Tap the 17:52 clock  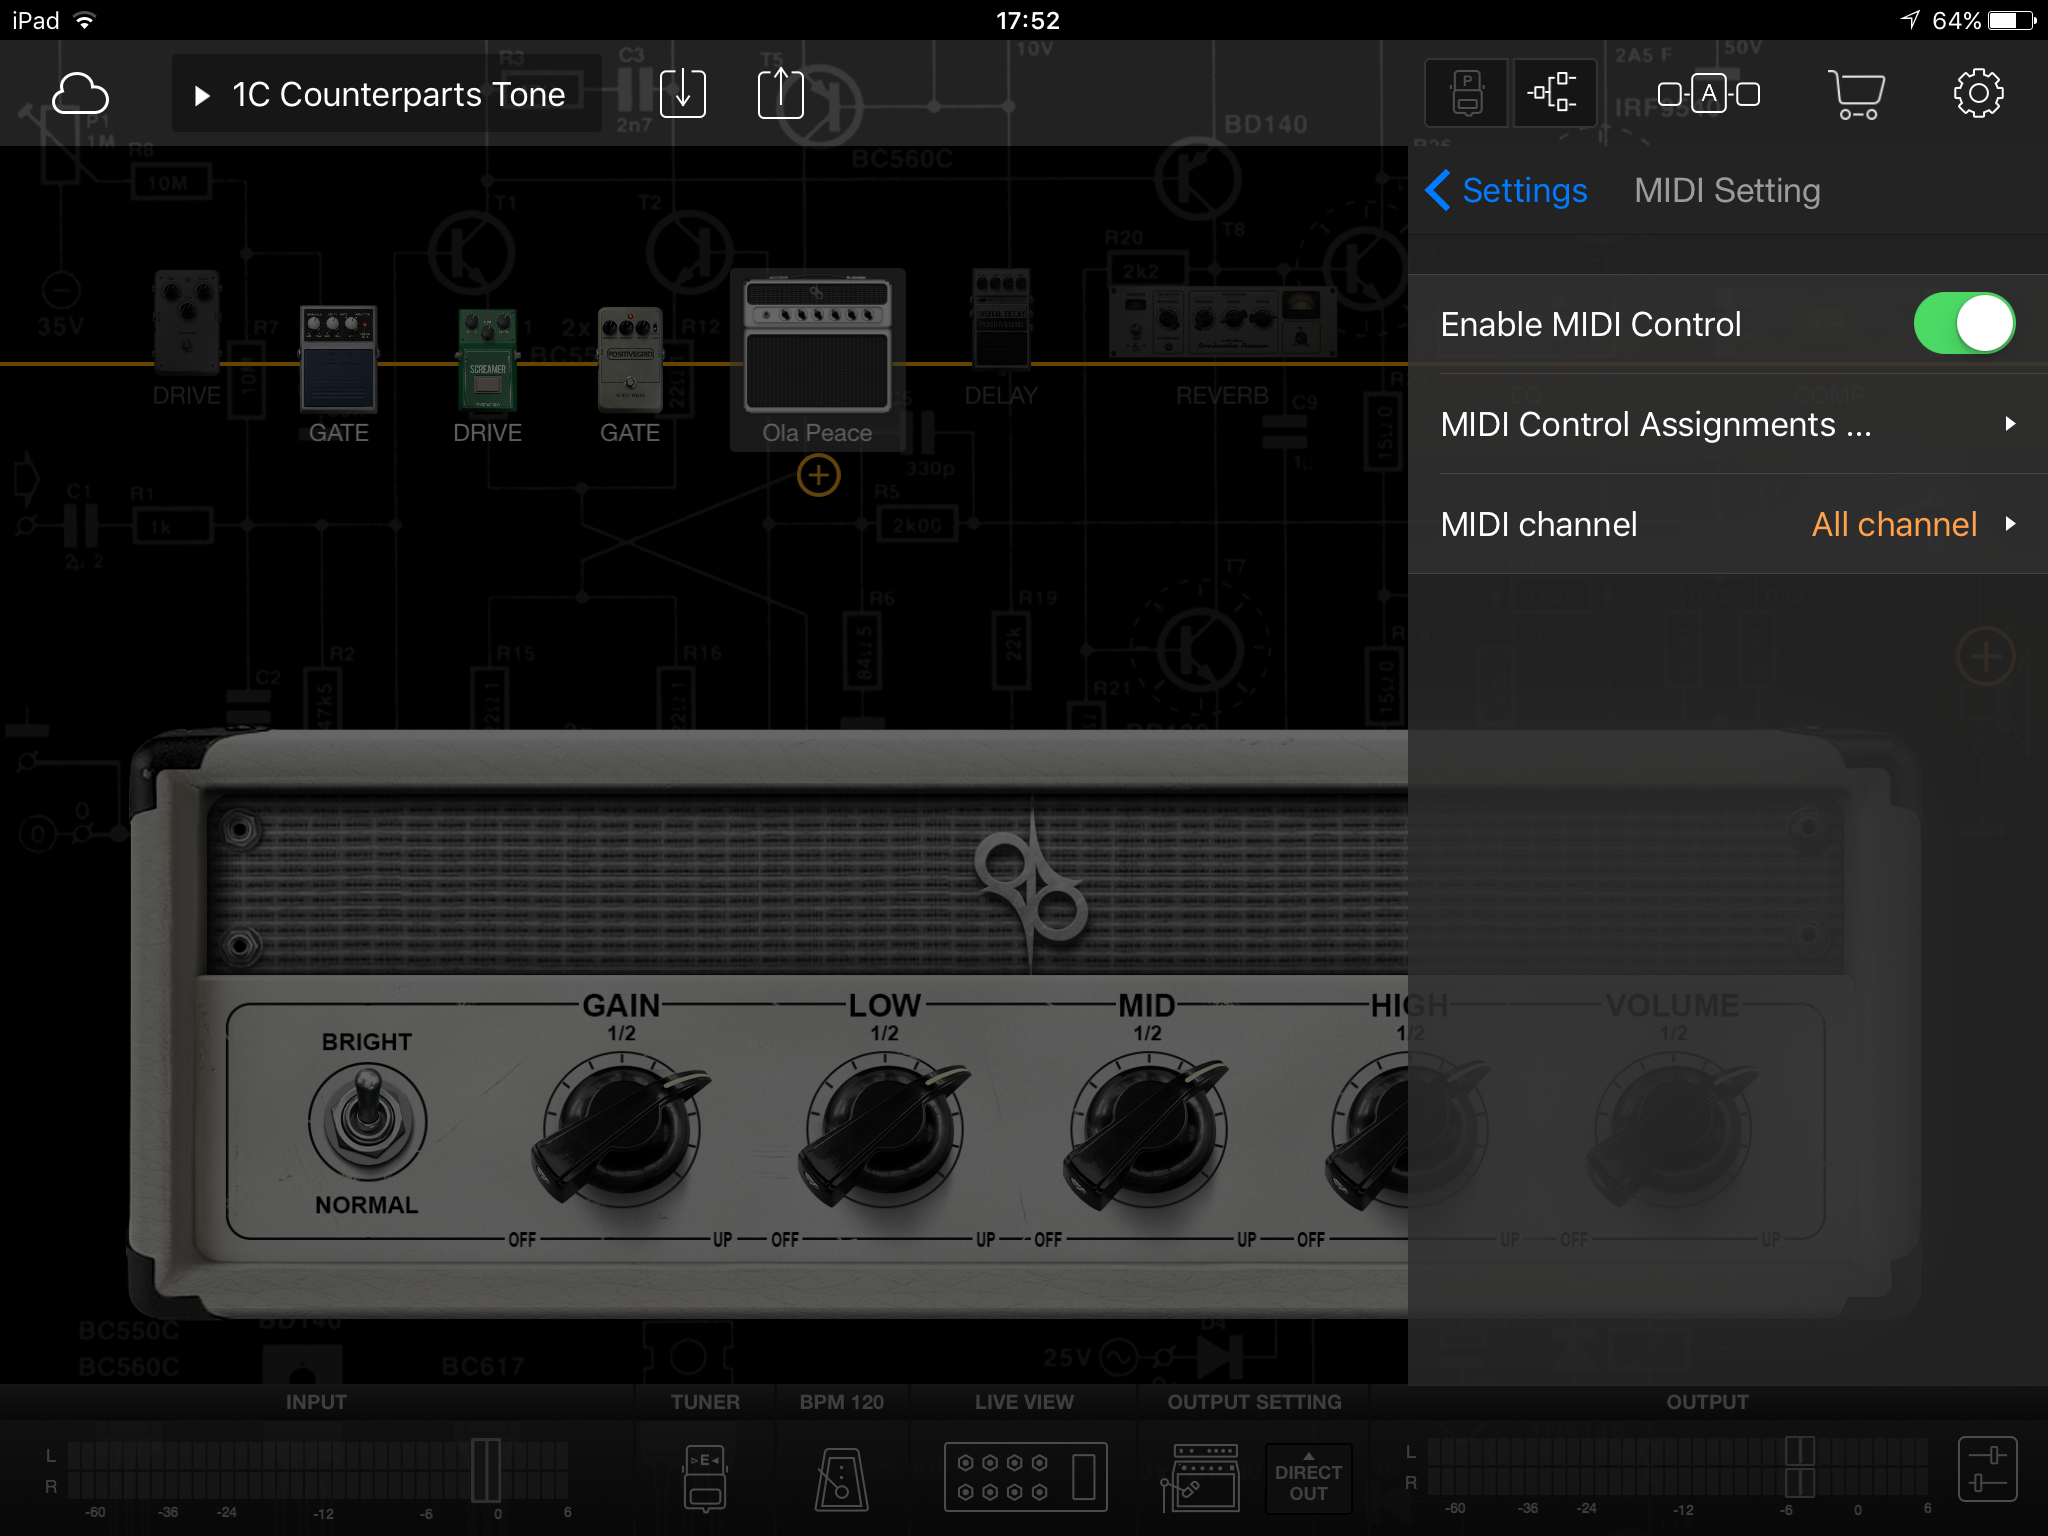(1027, 20)
